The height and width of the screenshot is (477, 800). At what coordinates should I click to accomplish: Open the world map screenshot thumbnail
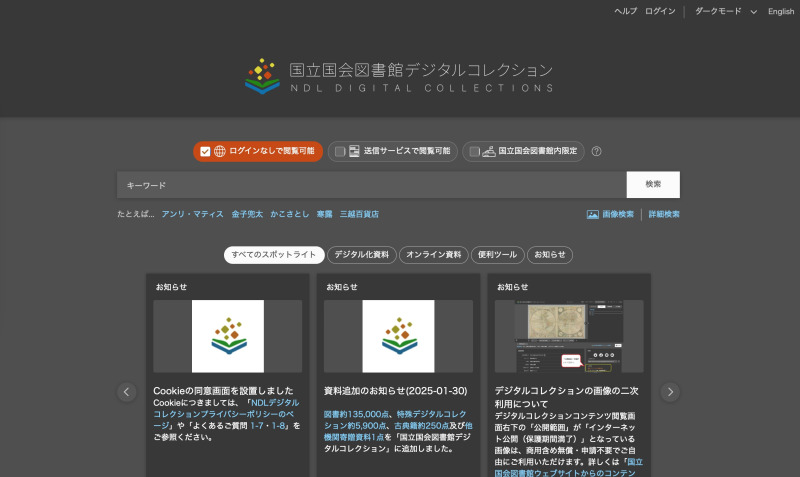click(x=569, y=336)
